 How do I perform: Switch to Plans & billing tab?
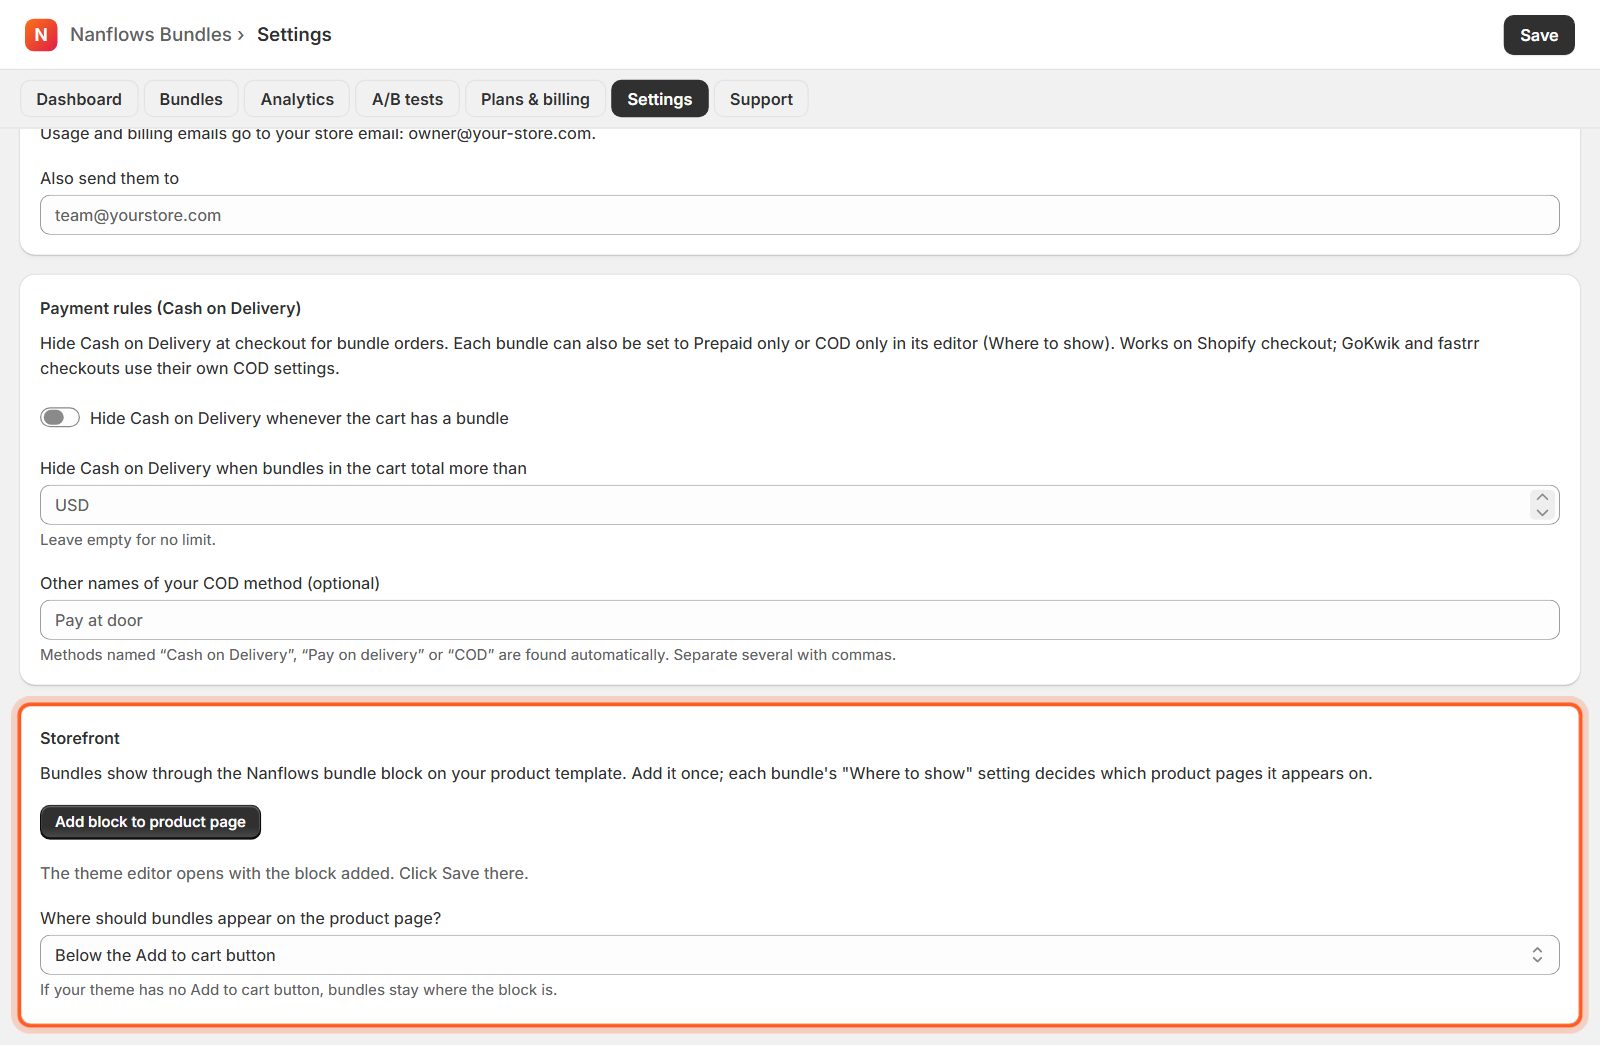535,99
